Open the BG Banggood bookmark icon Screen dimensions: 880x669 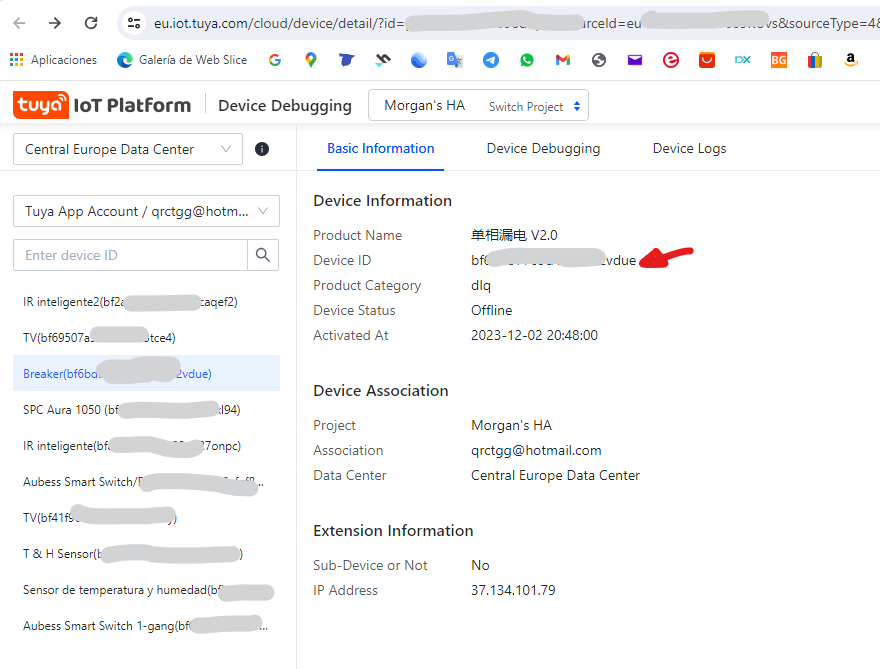[x=778, y=60]
